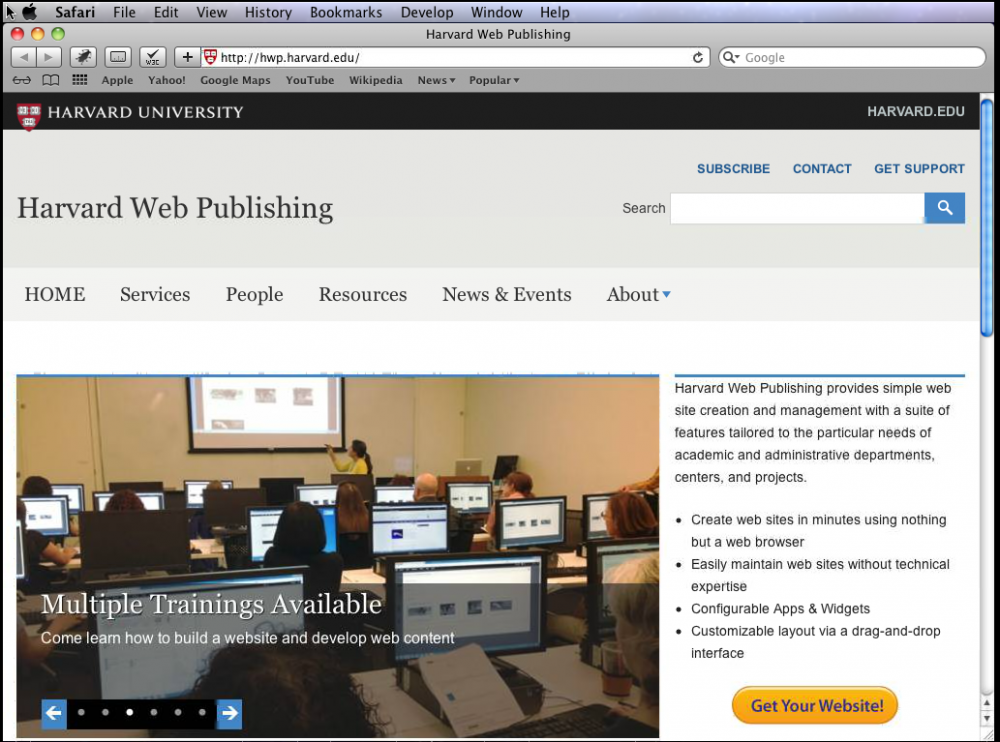
Task: Open the View menu
Action: coord(212,12)
